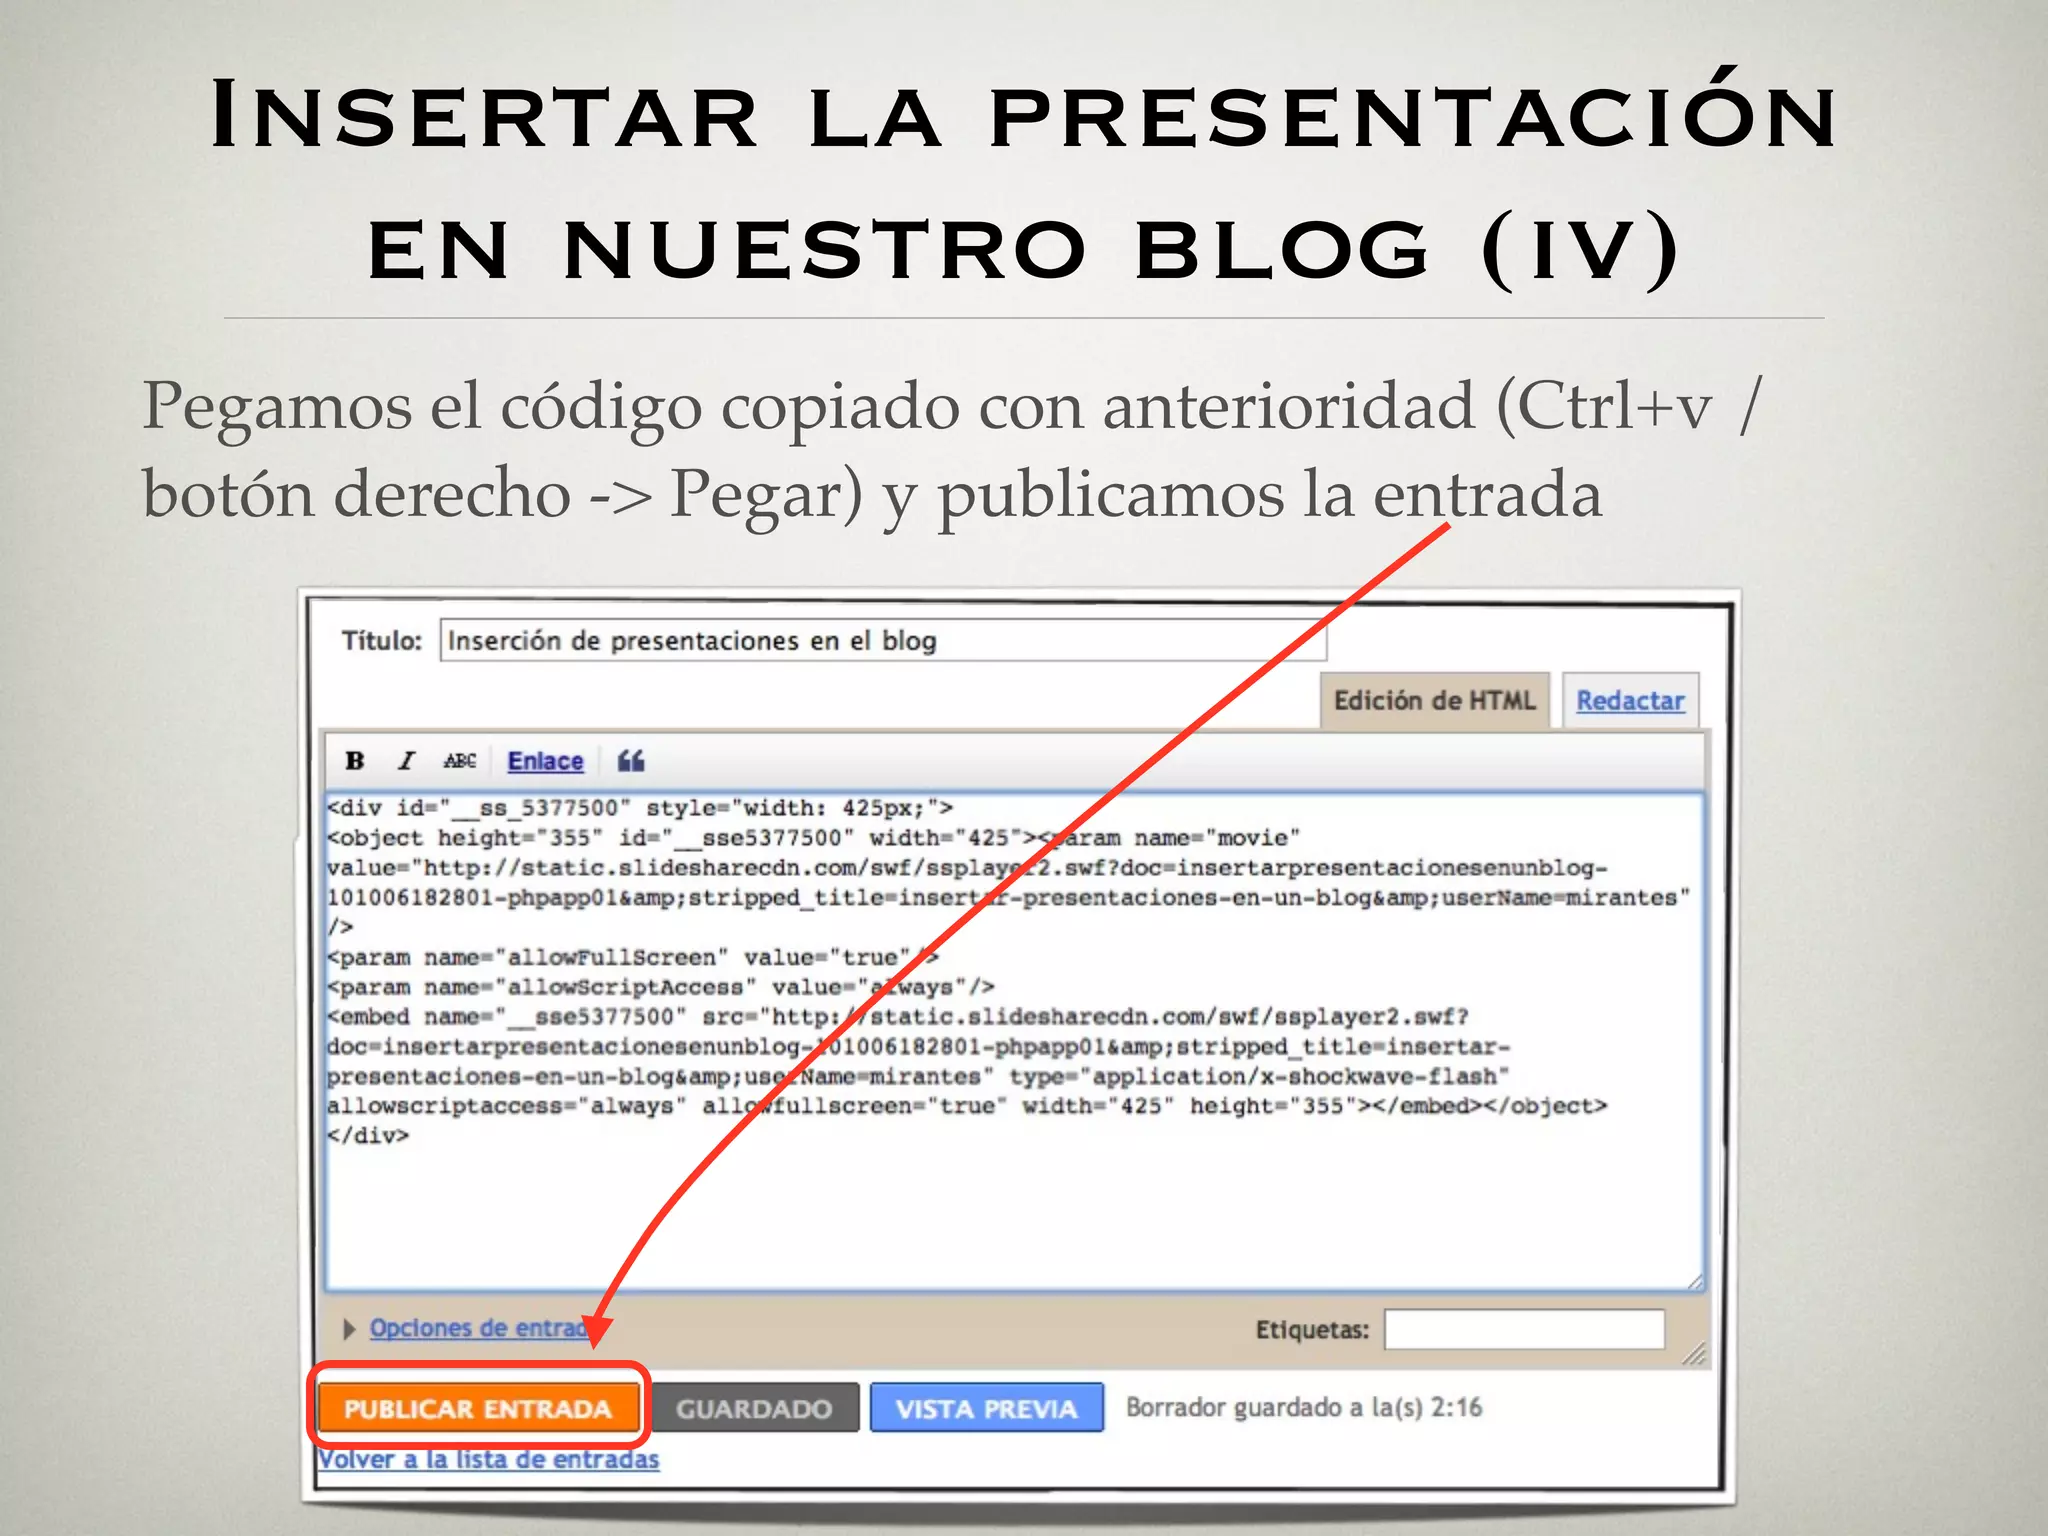Click the Etiquetas input field
This screenshot has height=1536, width=2048.
click(x=1524, y=1330)
